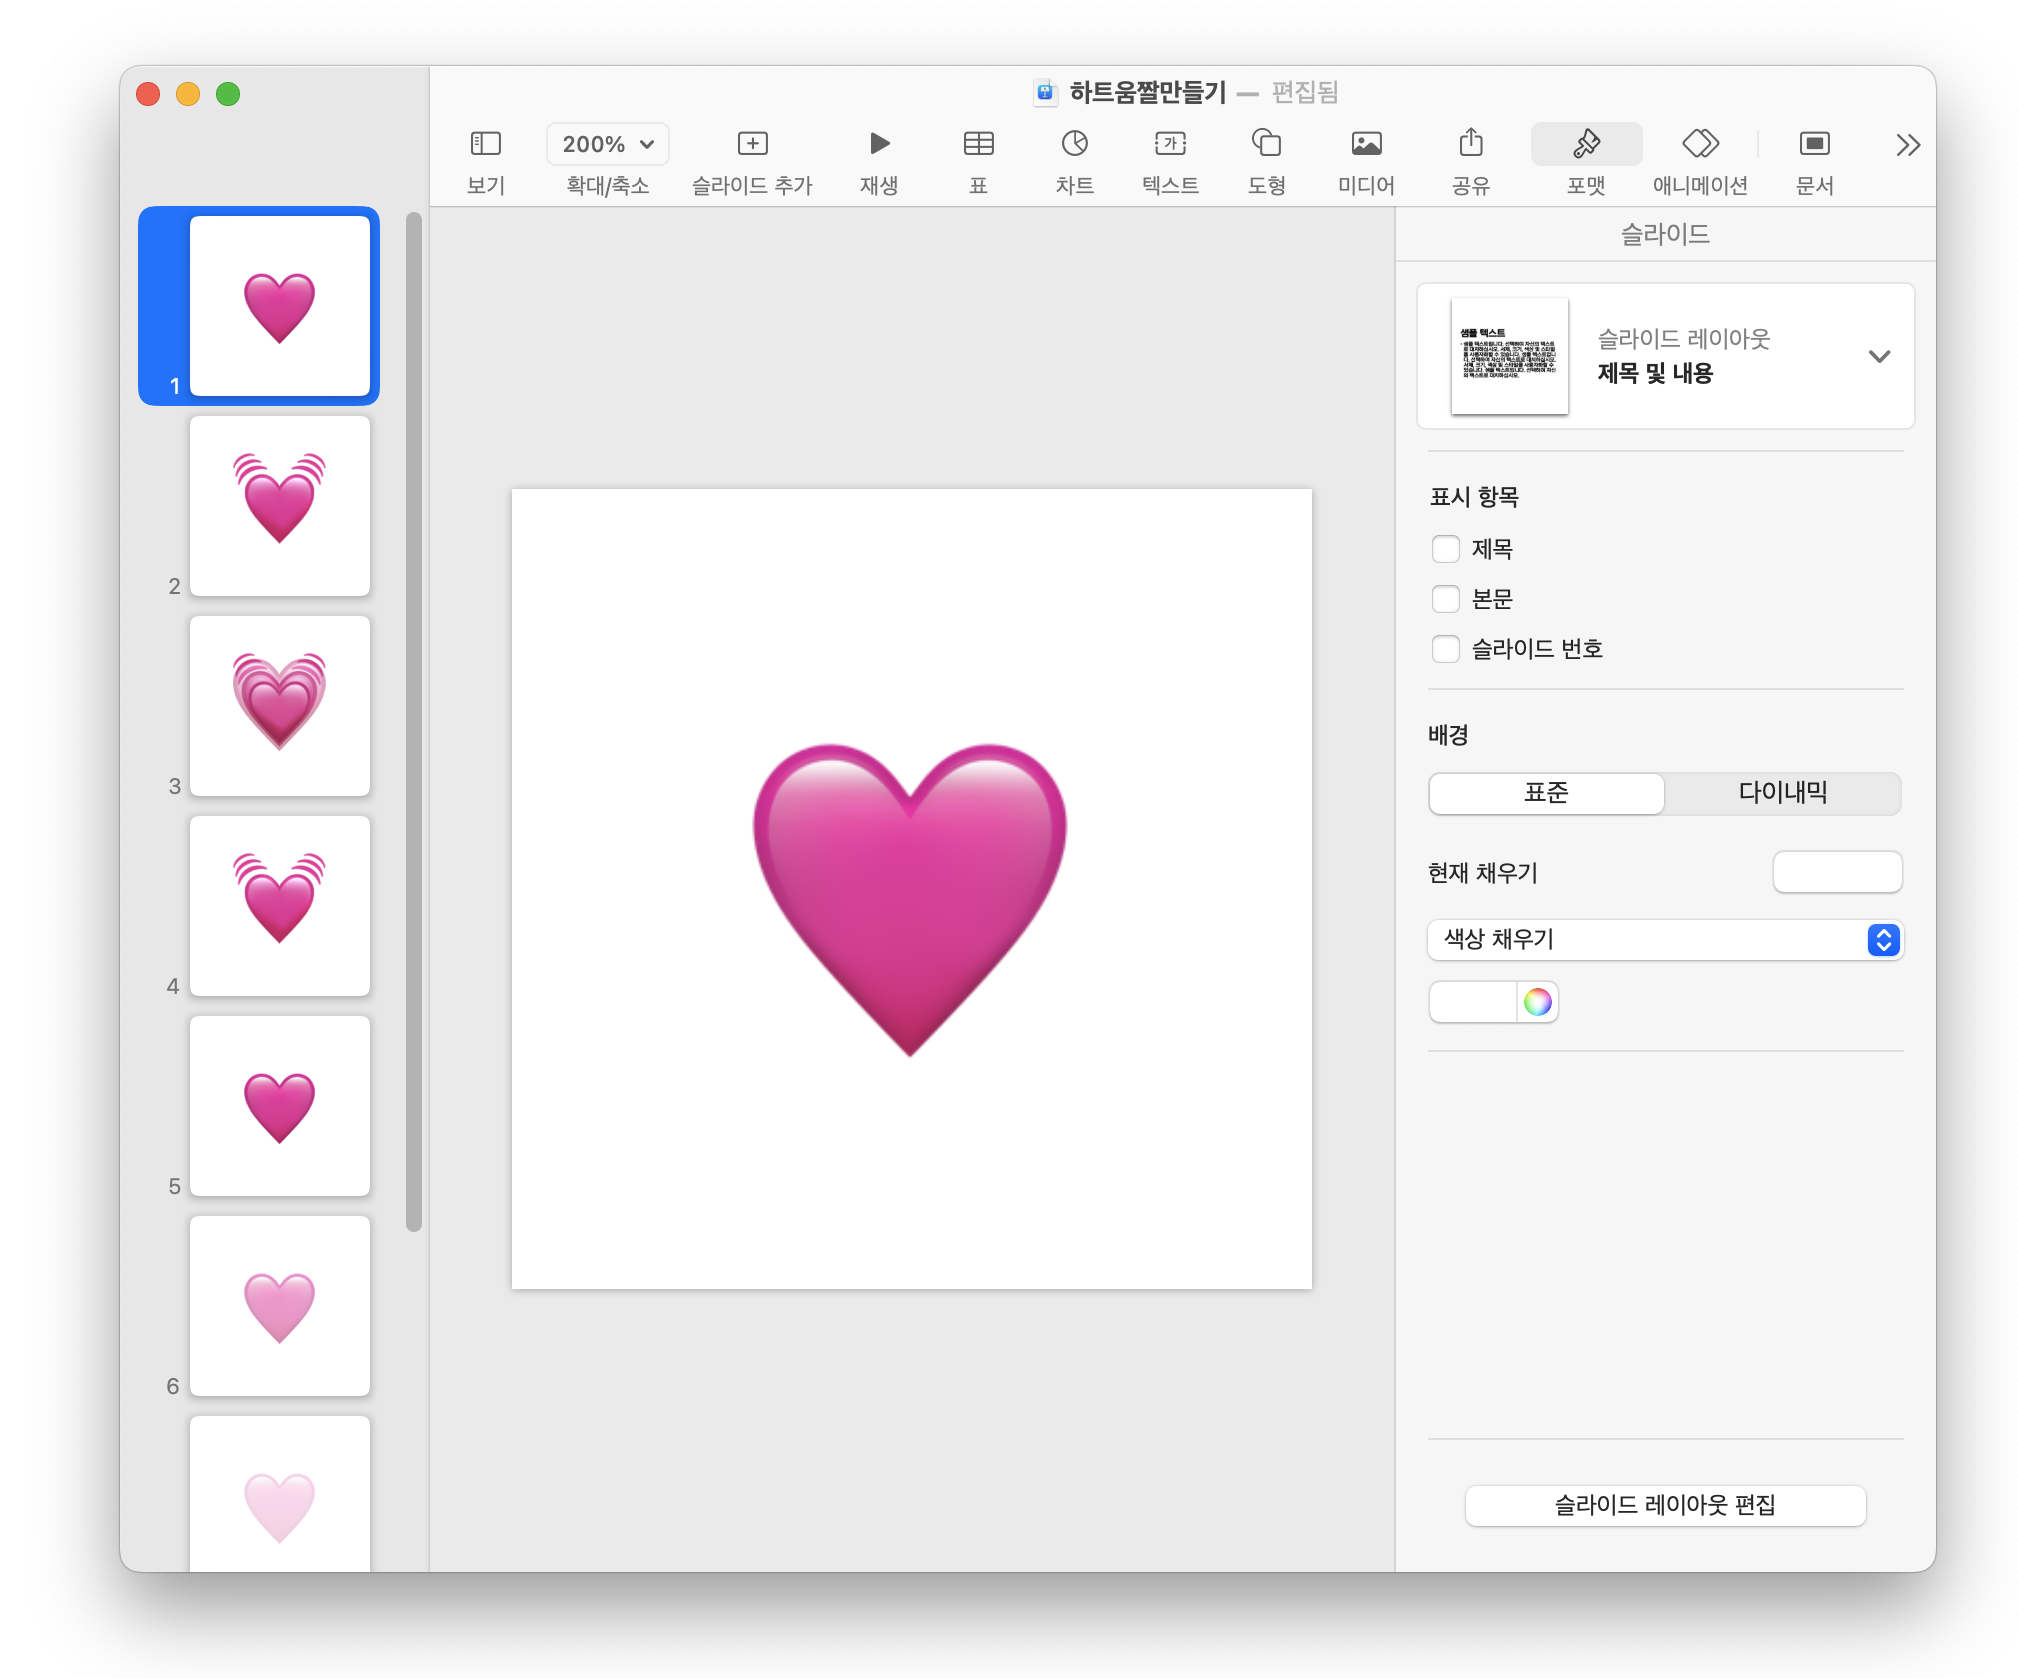Open the 미디어 media icon
The height and width of the screenshot is (1678, 2018).
(1366, 144)
